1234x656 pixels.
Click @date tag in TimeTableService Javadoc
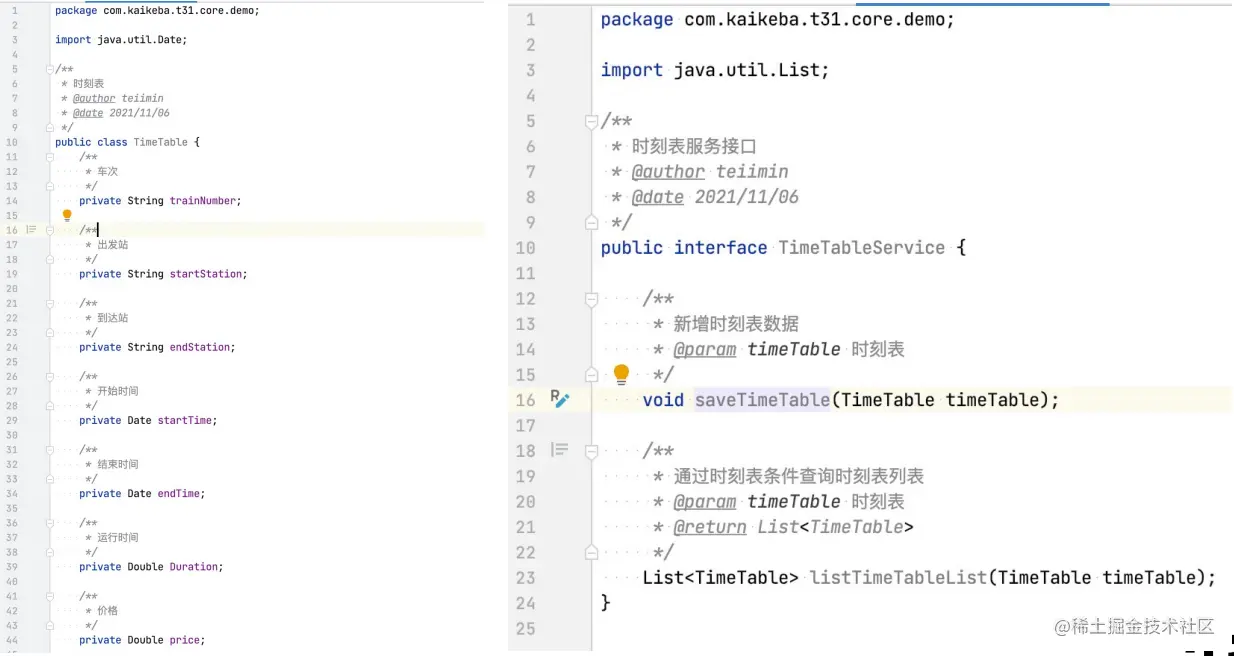point(658,197)
